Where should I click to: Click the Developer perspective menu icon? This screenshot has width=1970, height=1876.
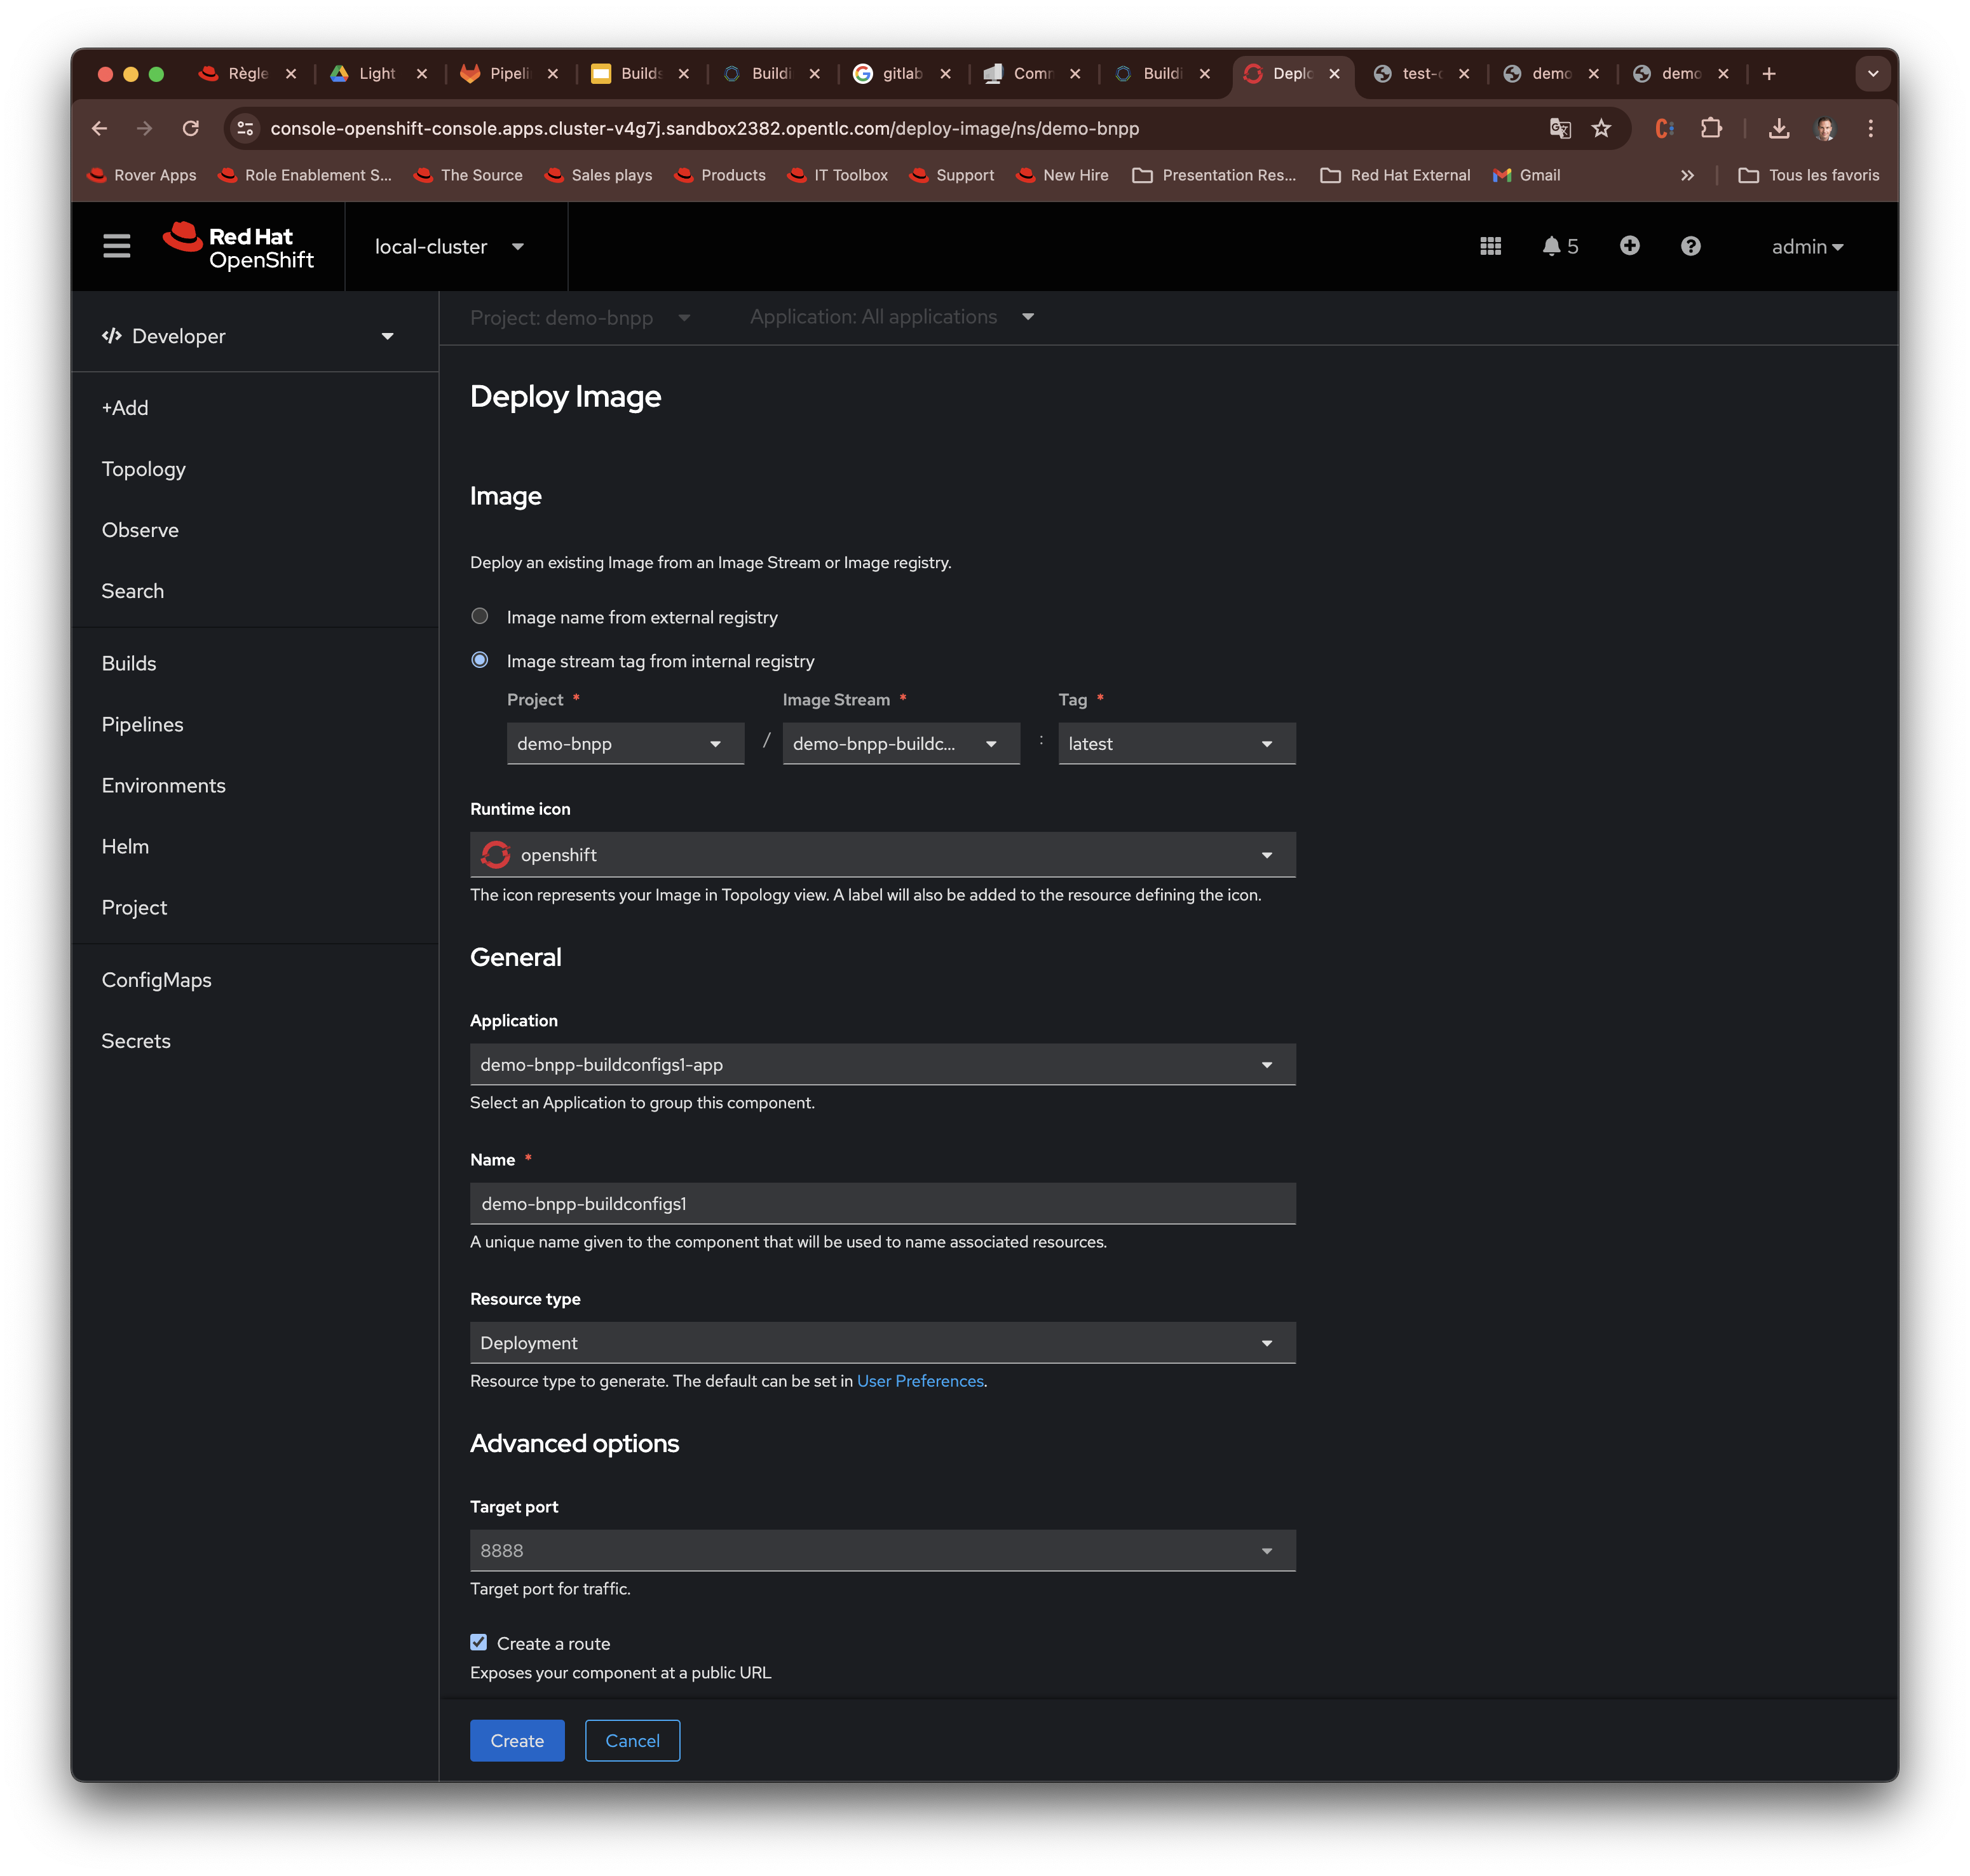111,334
